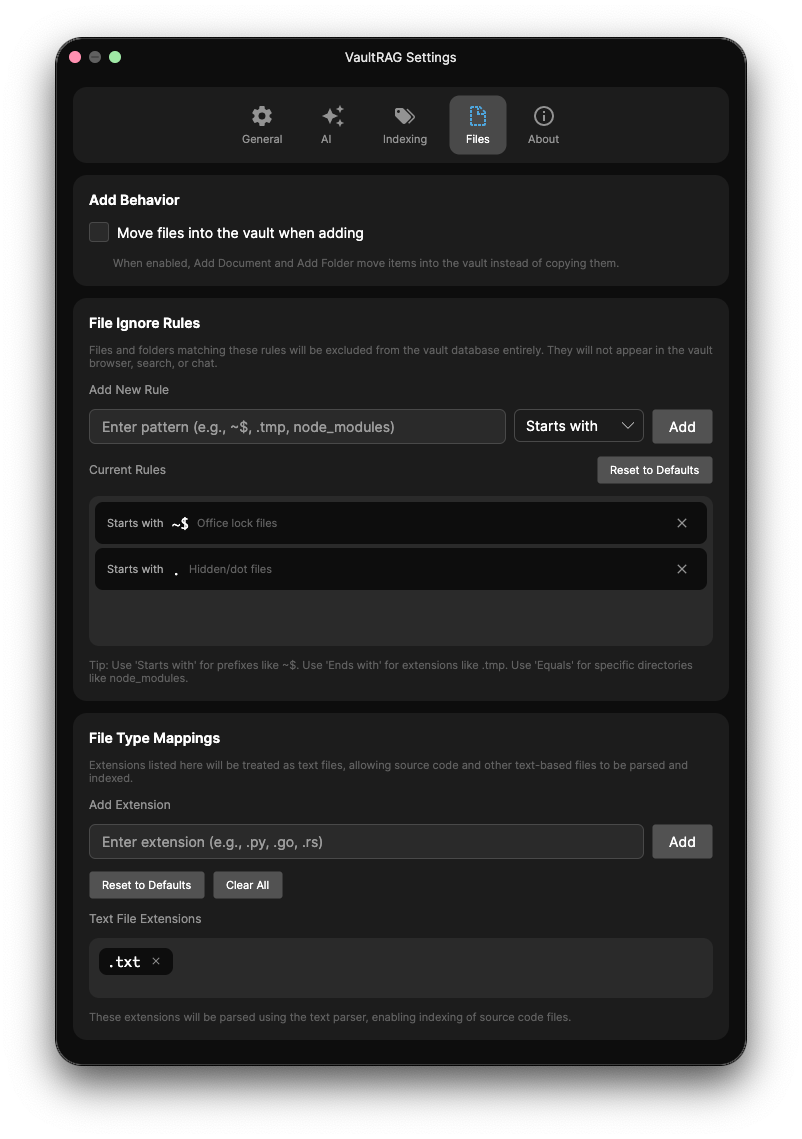The height and width of the screenshot is (1139, 802).
Task: Add the new ignore rule
Action: click(x=681, y=426)
